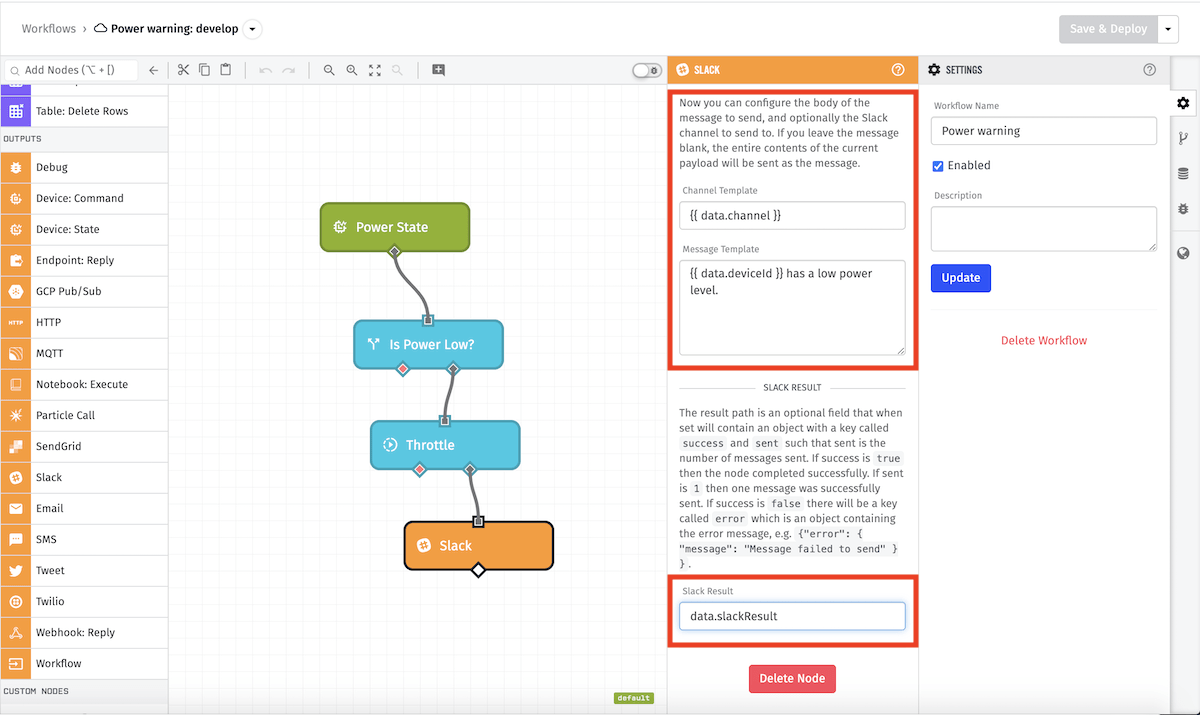This screenshot has height=715, width=1200.
Task: Select the Workflow palette node
Action: click(x=84, y=663)
